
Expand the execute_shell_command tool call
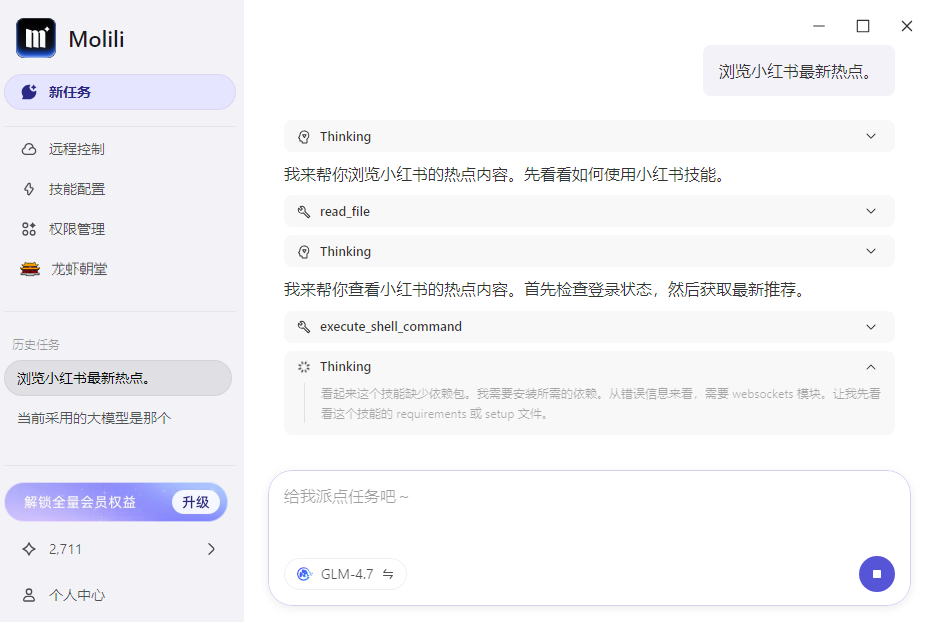click(589, 327)
